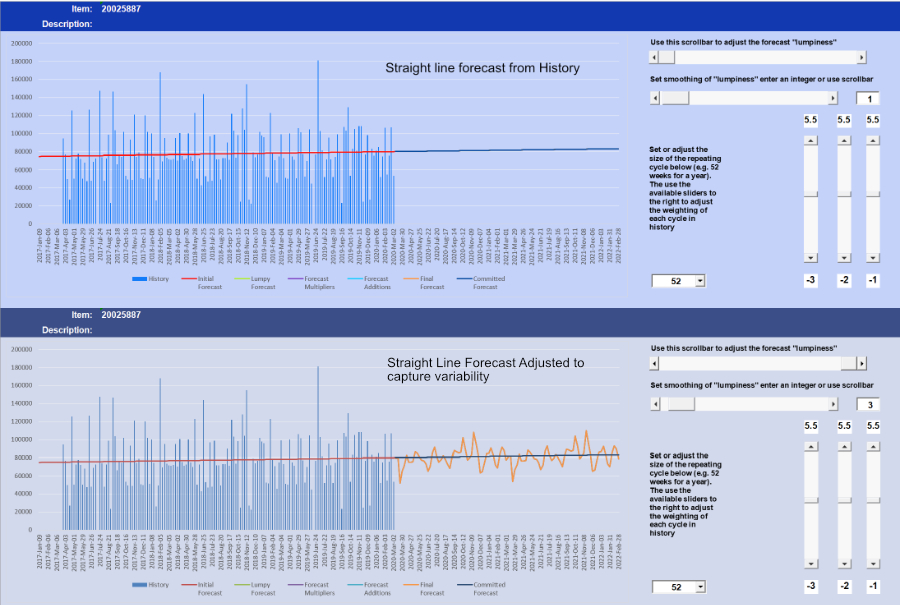
Task: Click up arrow of top -2 weighting slider
Action: [x=844, y=141]
